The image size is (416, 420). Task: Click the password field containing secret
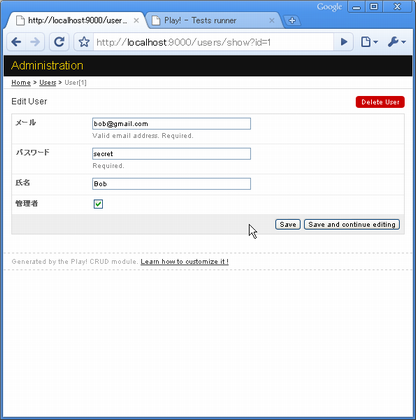point(171,154)
